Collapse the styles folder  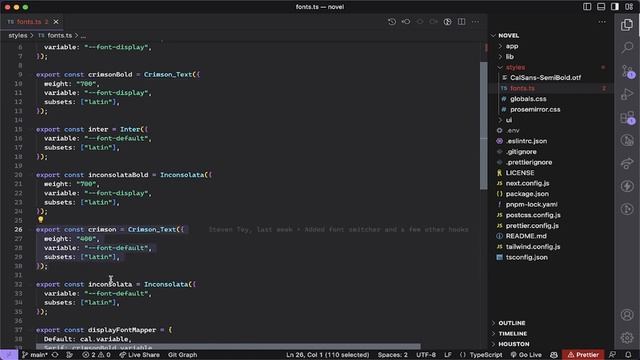(x=516, y=67)
